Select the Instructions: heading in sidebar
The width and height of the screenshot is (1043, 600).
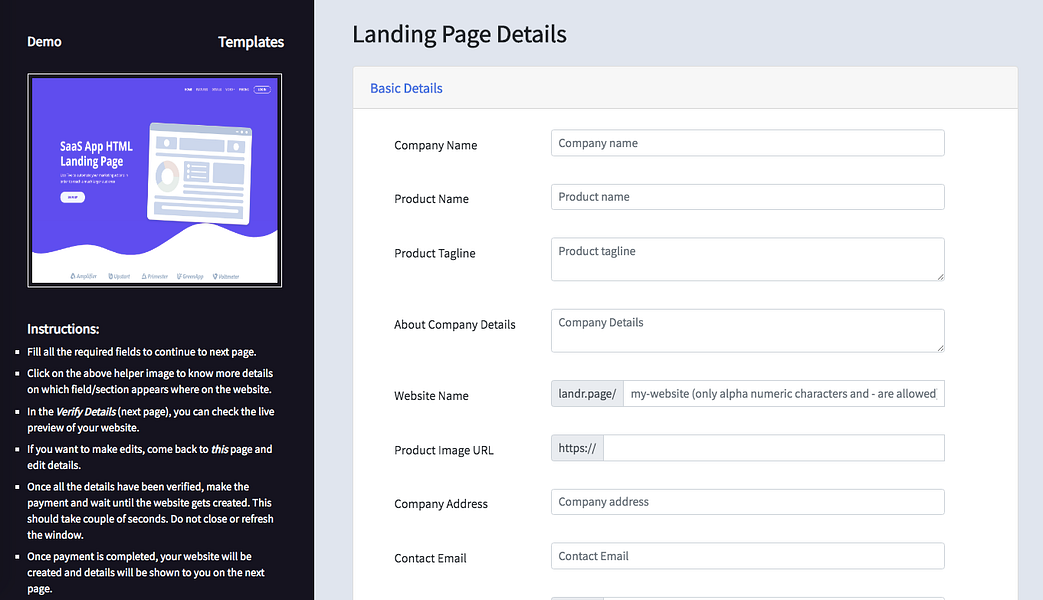63,329
